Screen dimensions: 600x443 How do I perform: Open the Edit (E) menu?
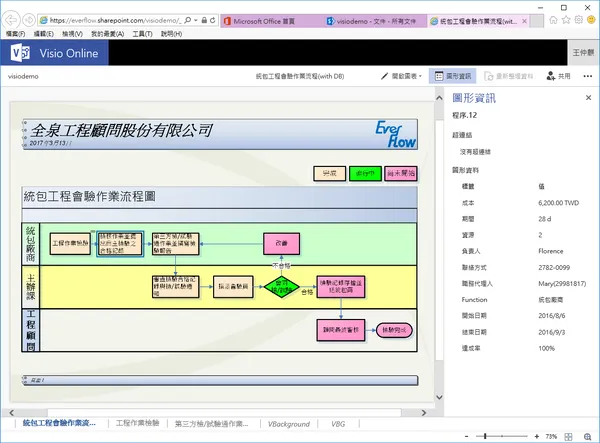click(x=44, y=34)
